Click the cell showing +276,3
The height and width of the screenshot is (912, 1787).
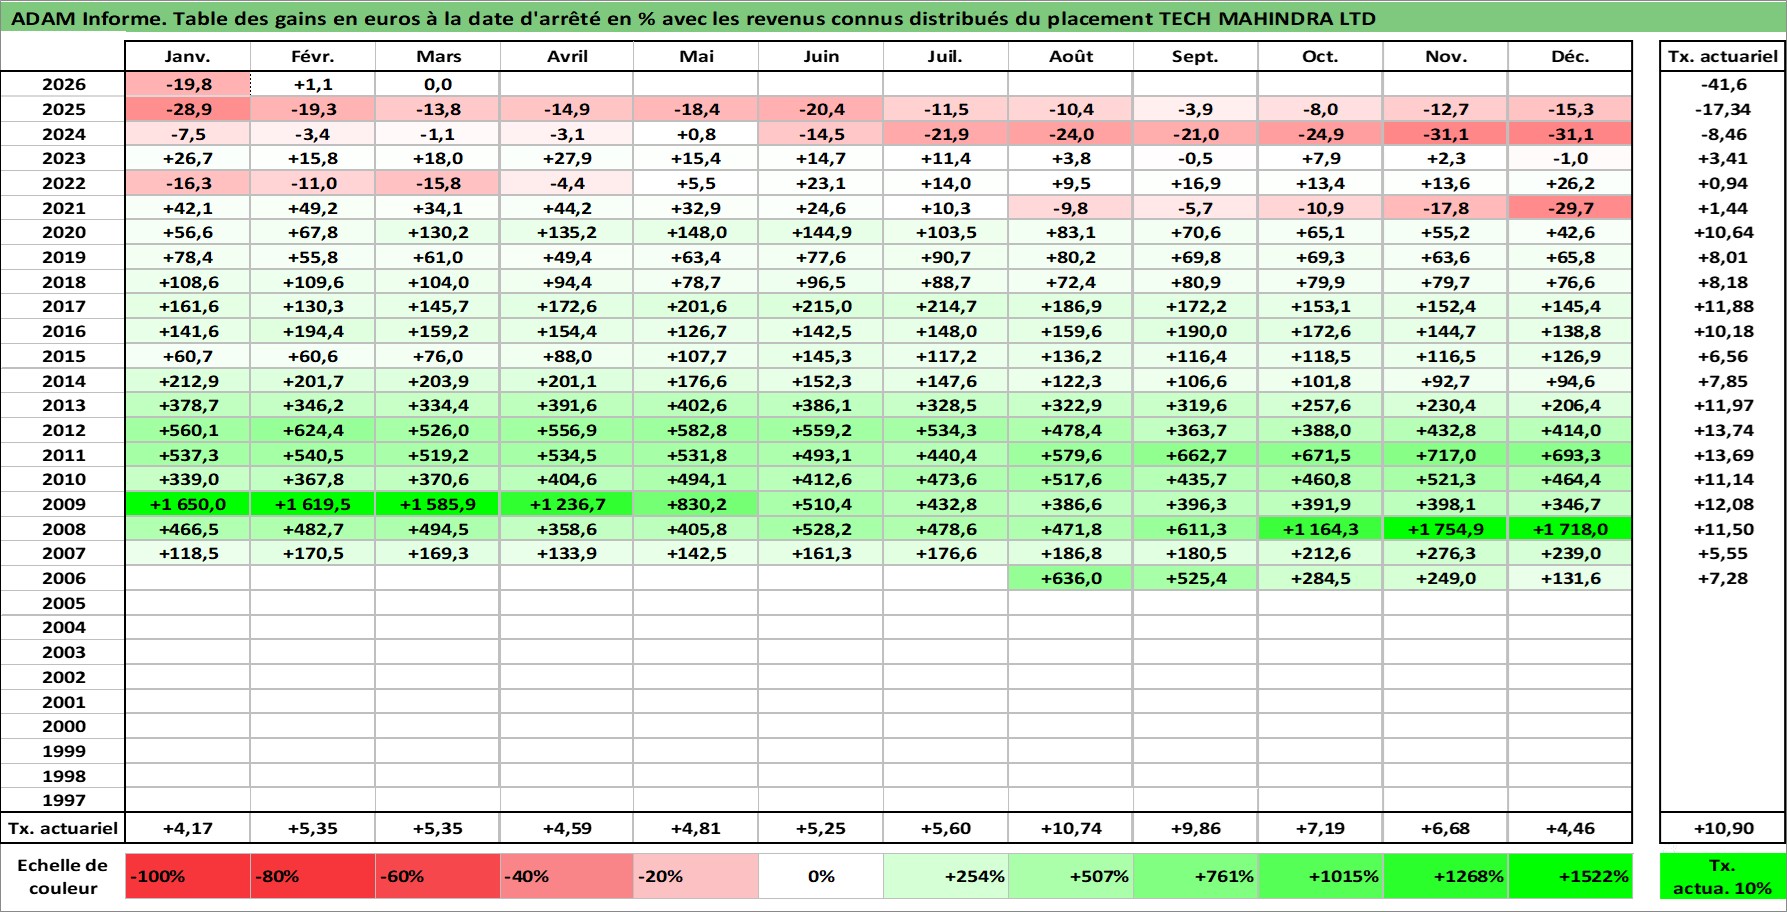point(1445,553)
